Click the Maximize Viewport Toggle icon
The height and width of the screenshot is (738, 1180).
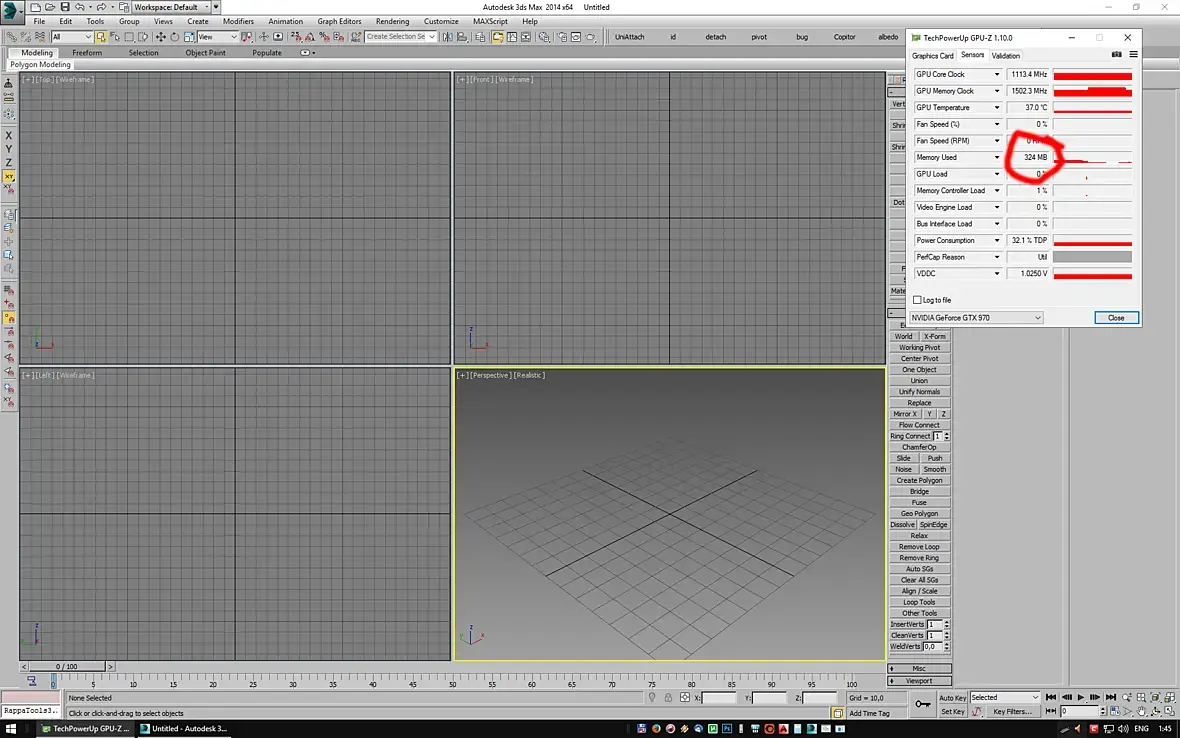click(1170, 711)
